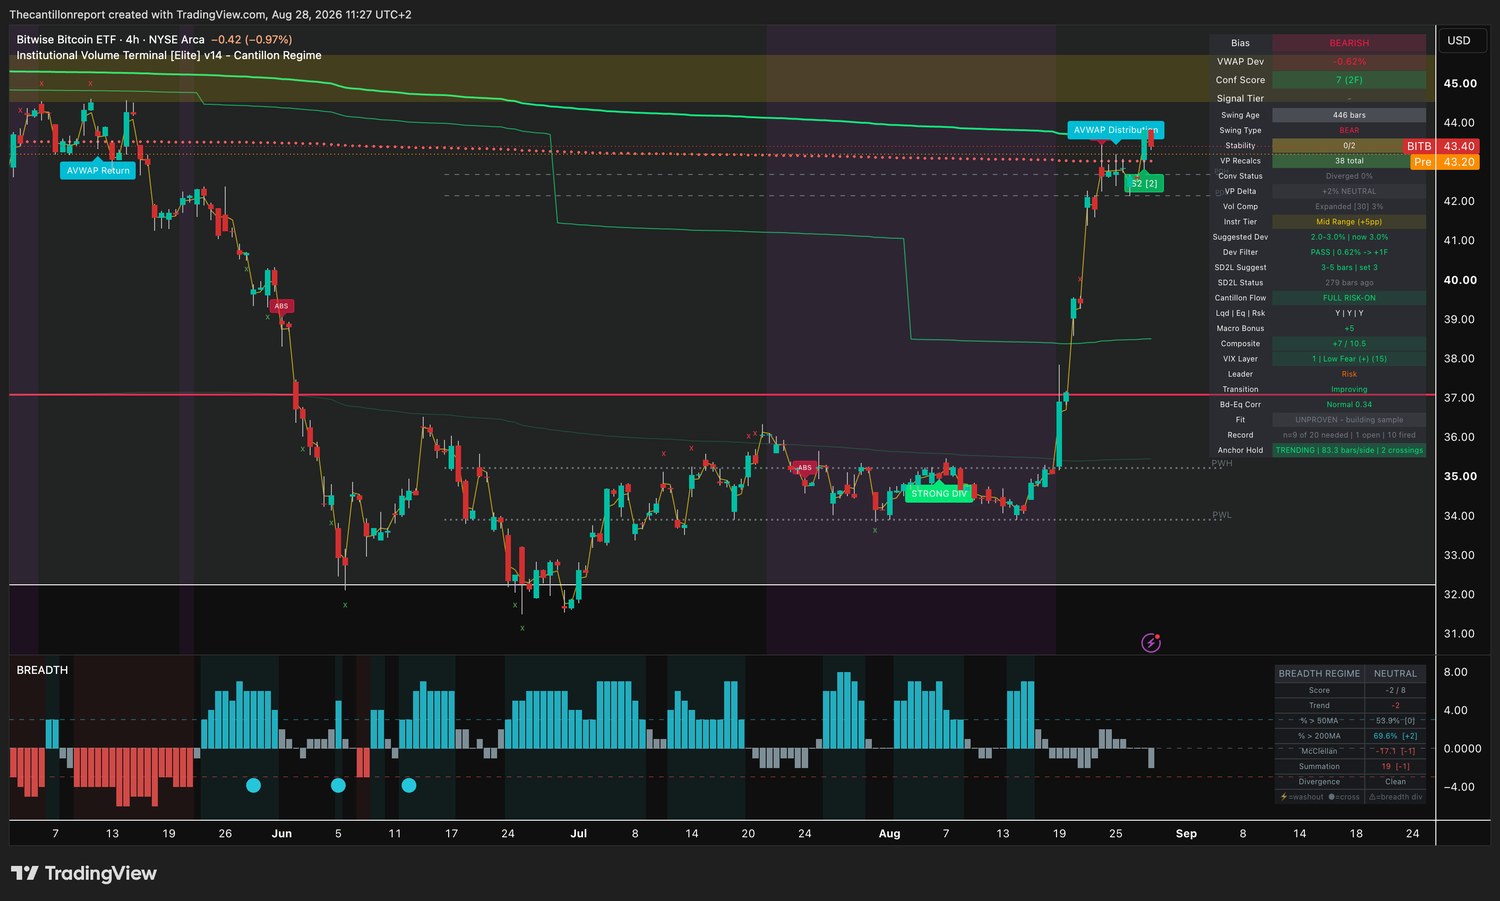Click the BITB 43.40 price tag
The width and height of the screenshot is (1500, 901).
[1440, 146]
